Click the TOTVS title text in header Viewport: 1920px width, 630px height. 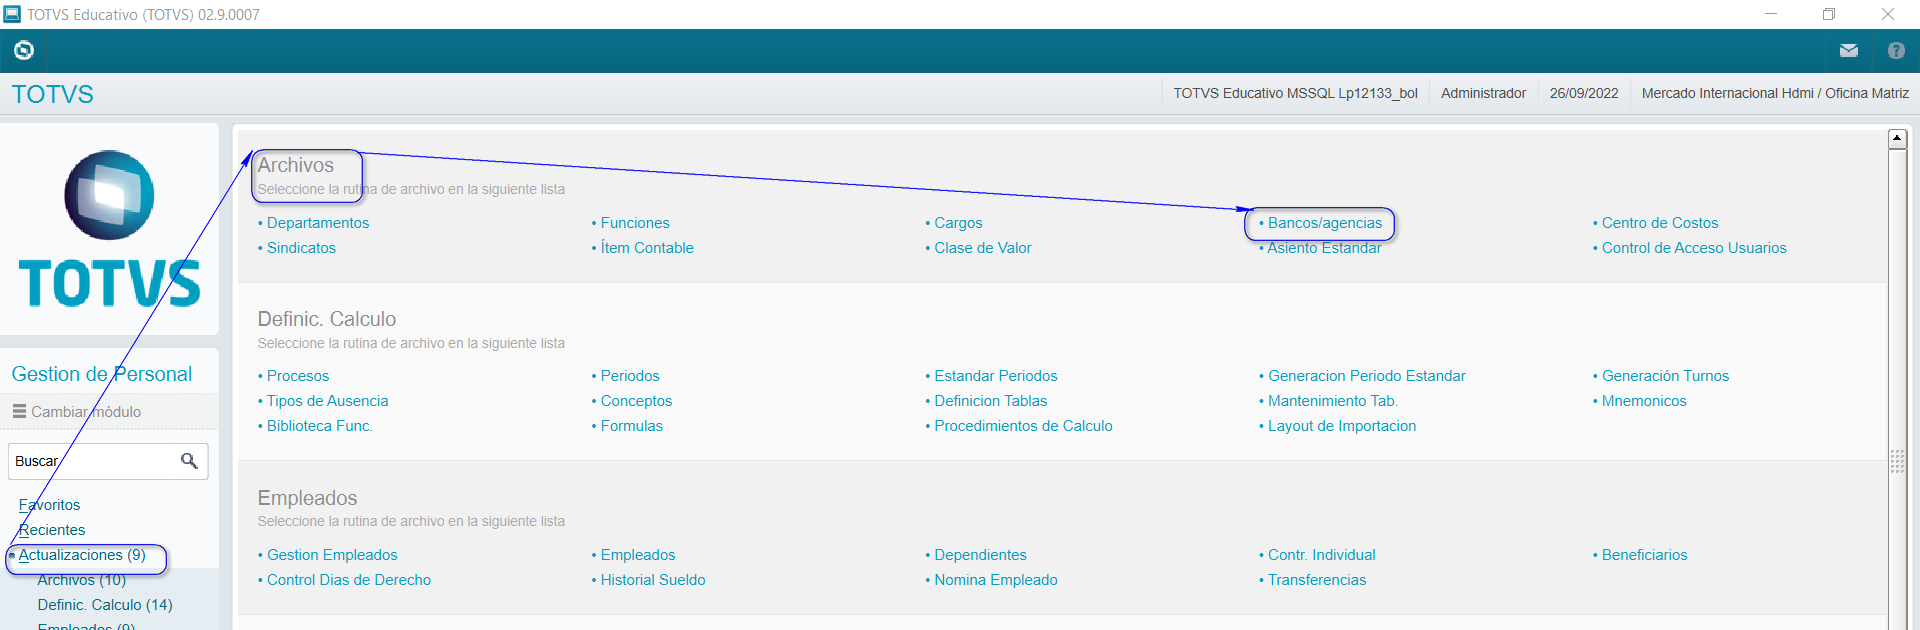click(52, 94)
